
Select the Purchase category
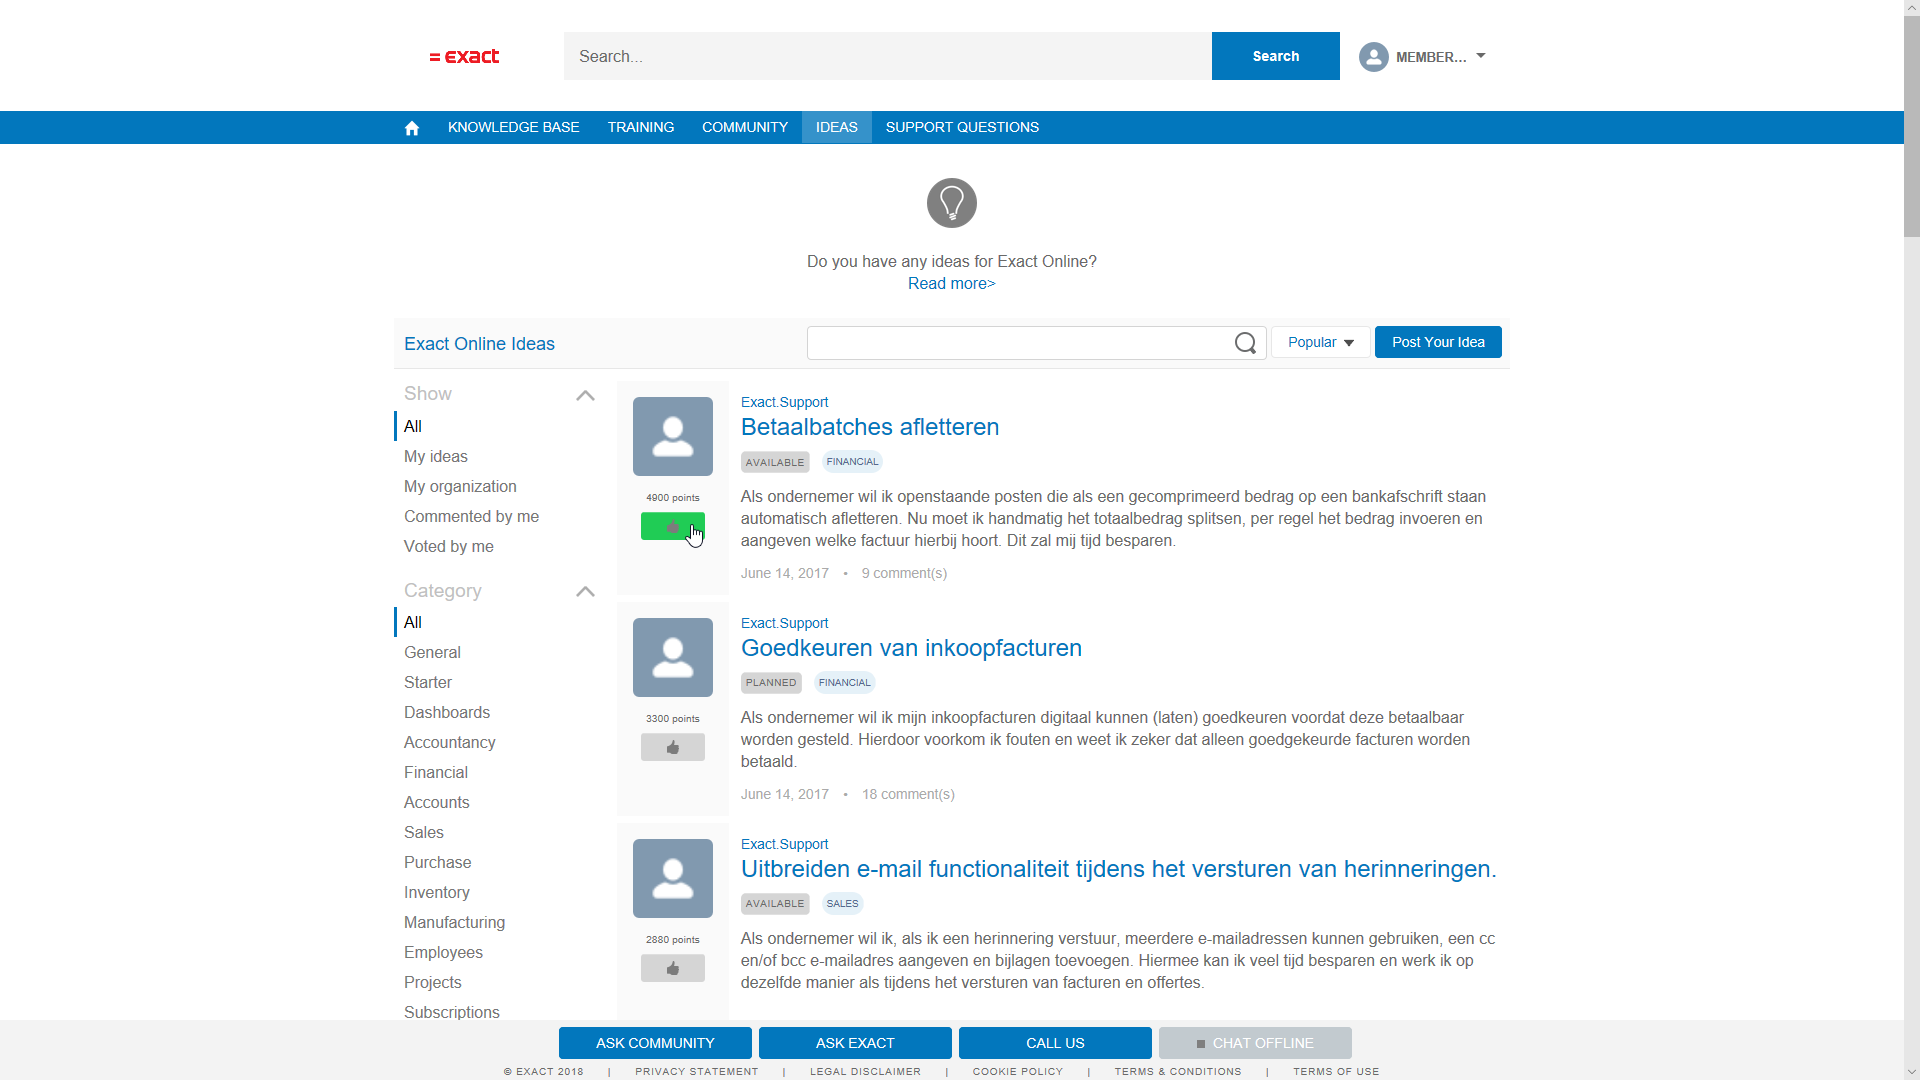(x=437, y=862)
